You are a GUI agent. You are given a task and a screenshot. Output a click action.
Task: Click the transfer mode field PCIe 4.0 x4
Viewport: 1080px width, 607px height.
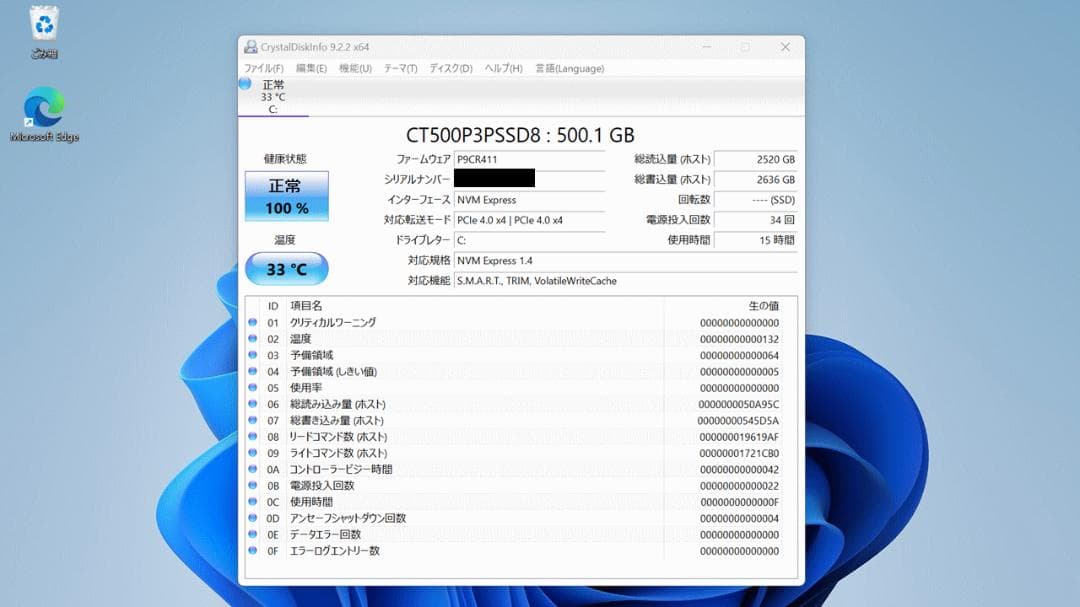click(x=529, y=220)
